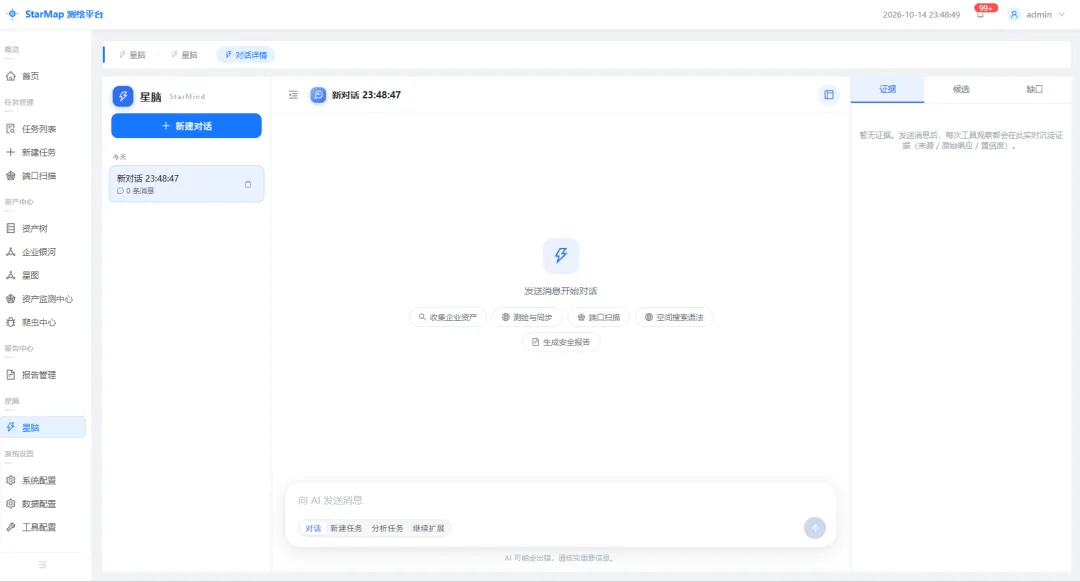
Task: Click the StarMap 测绘平台 logo
Action: pyautogui.click(x=55, y=14)
